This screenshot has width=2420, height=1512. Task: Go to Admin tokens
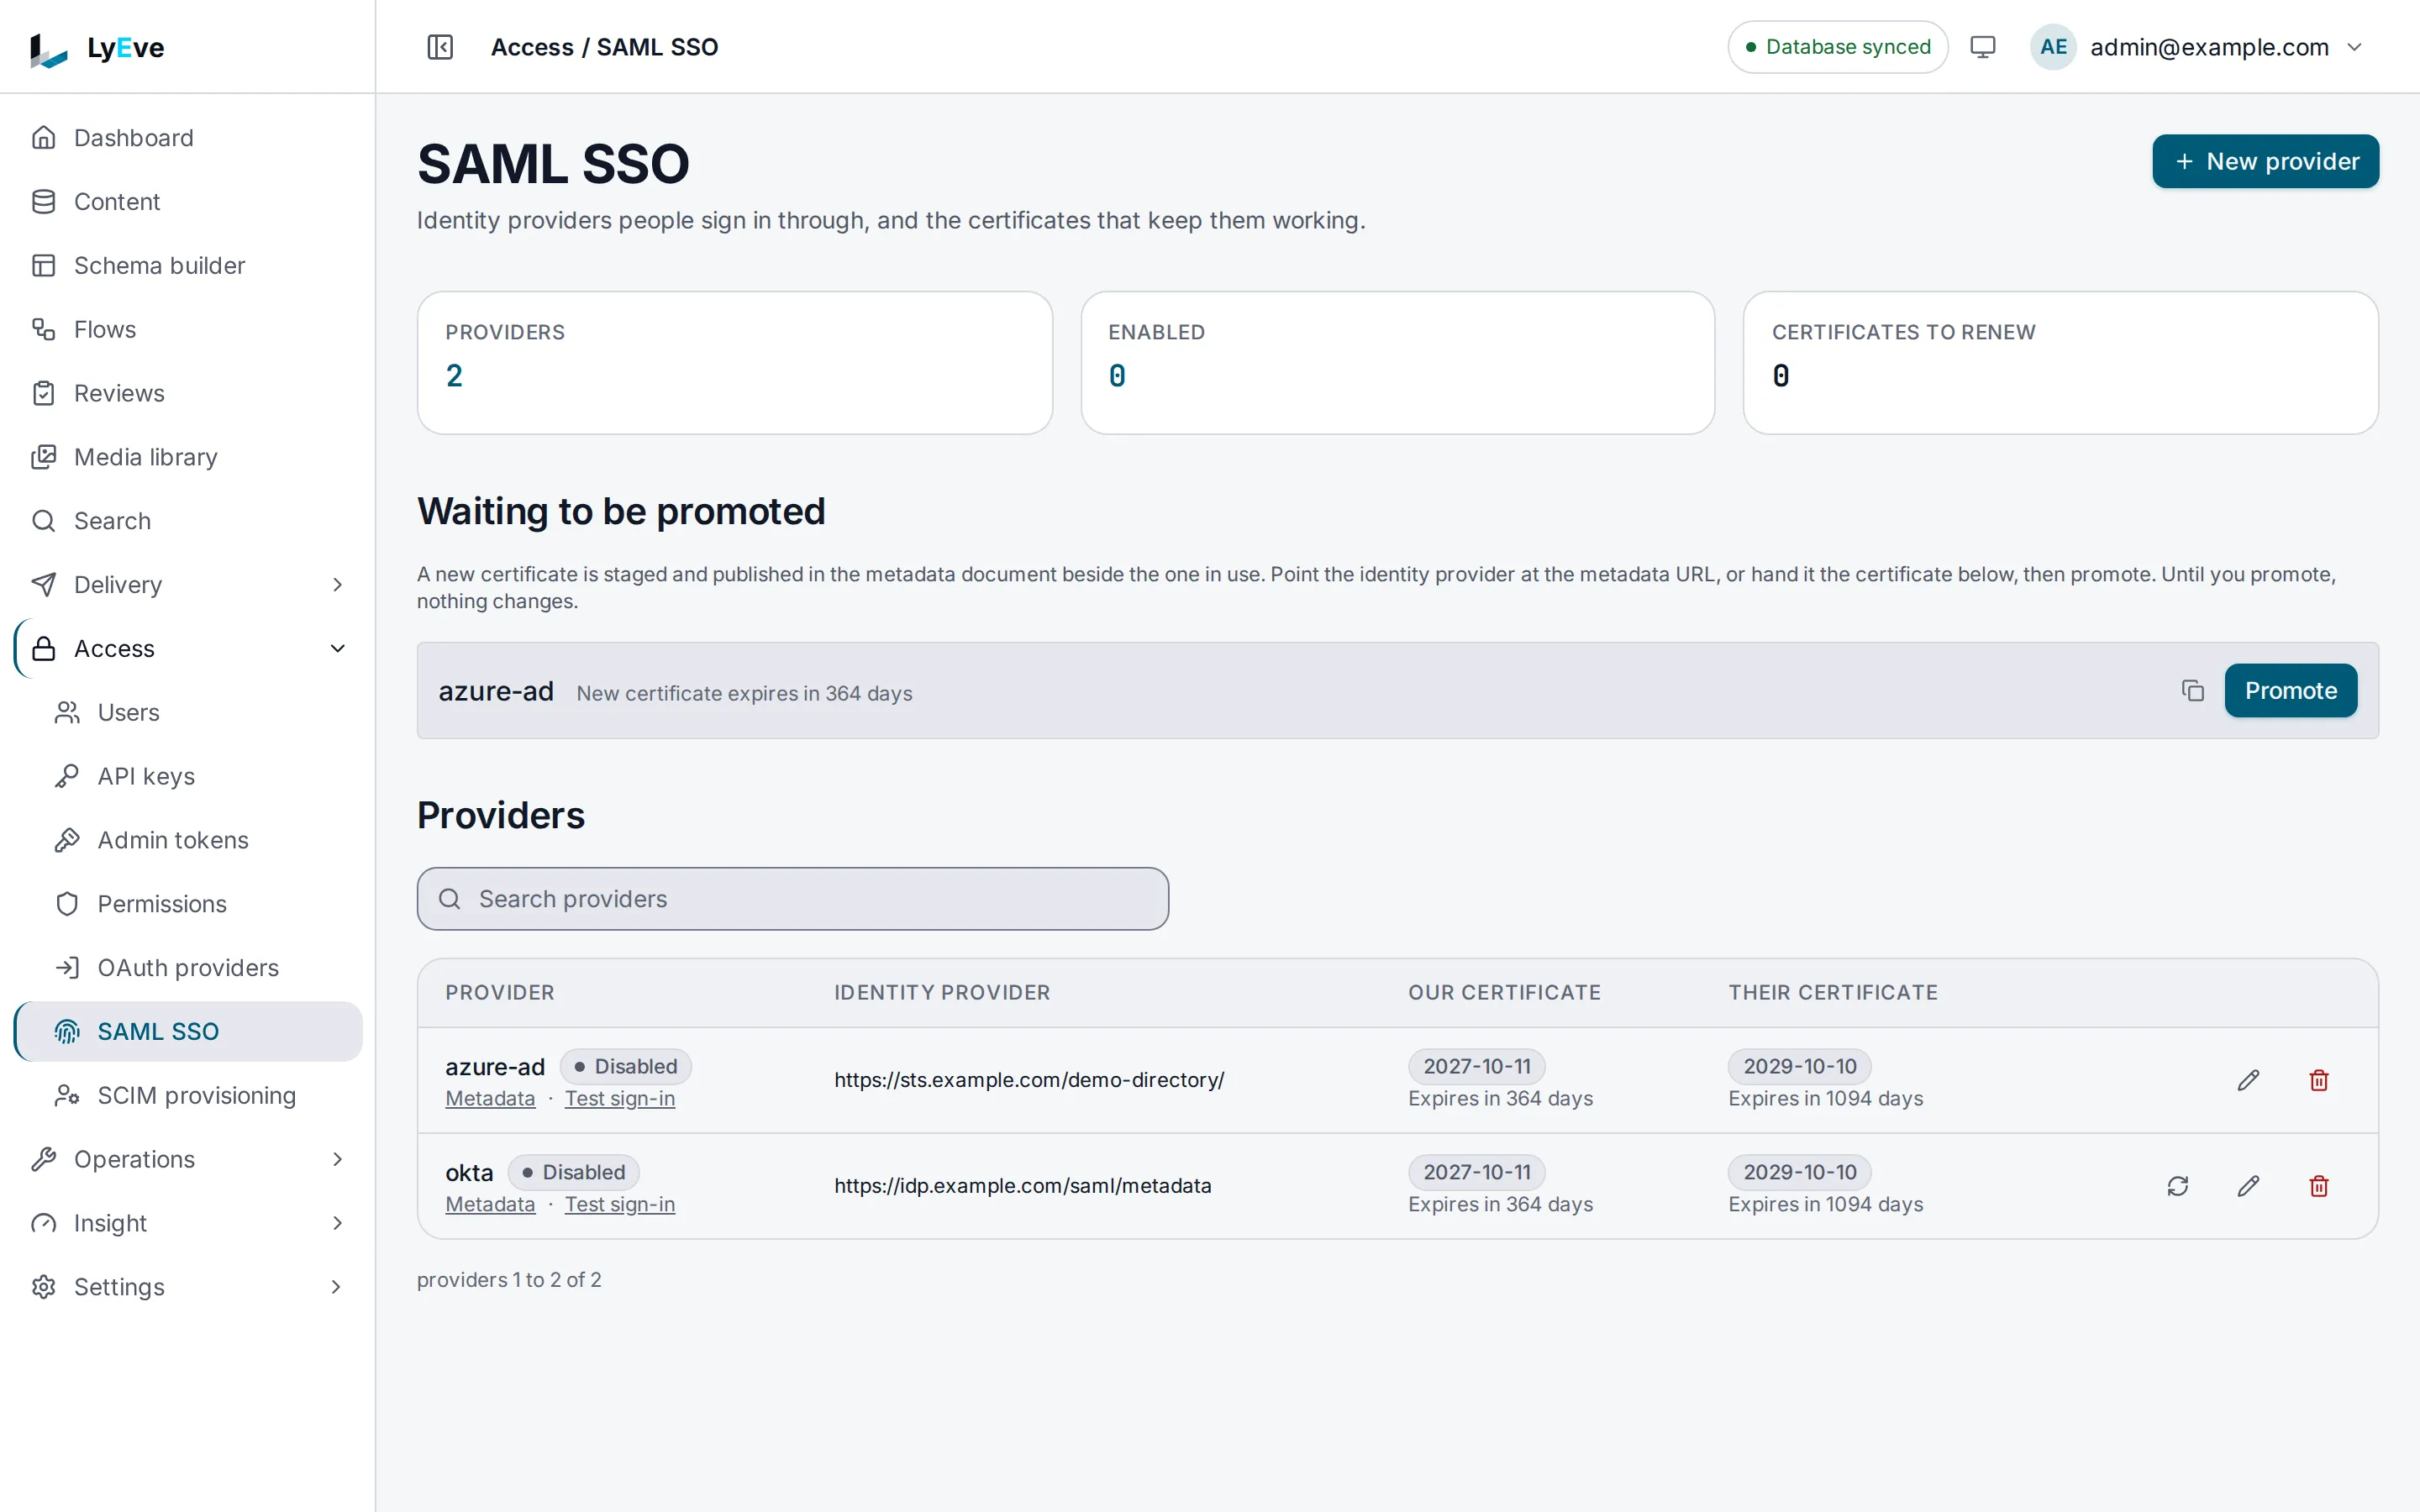tap(188, 840)
